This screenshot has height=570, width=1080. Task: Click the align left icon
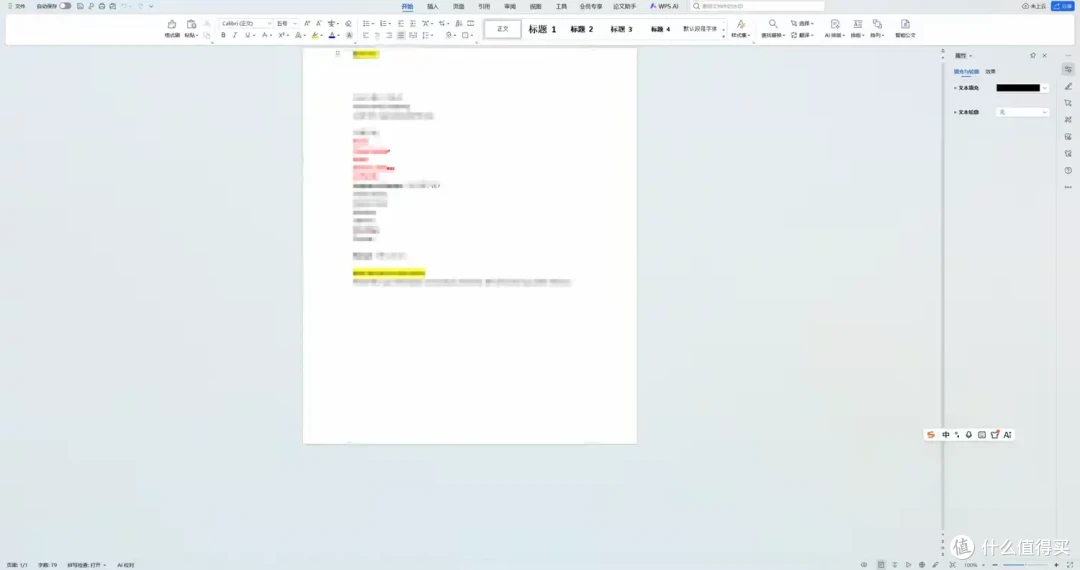pos(366,35)
